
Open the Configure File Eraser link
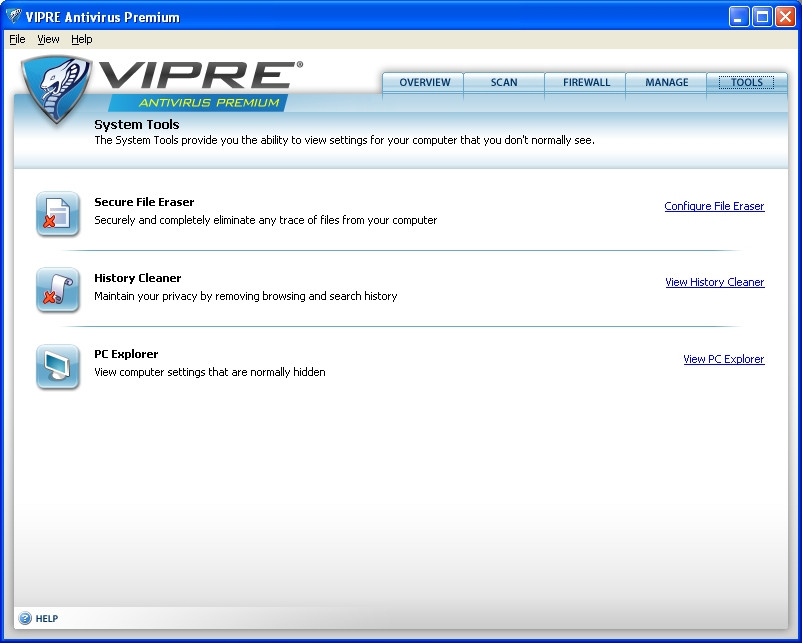tap(714, 206)
